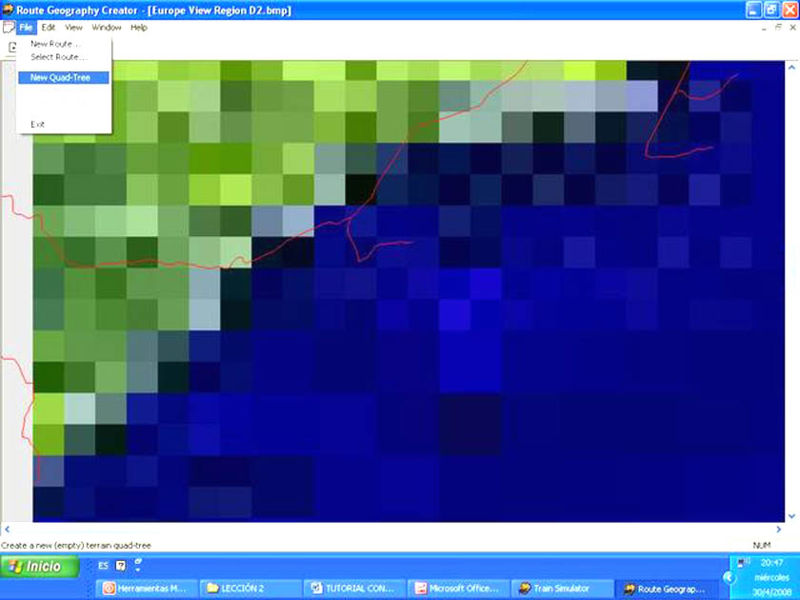Screen dimensions: 800x600
Task: Click Select Route menu entry
Action: pos(58,57)
